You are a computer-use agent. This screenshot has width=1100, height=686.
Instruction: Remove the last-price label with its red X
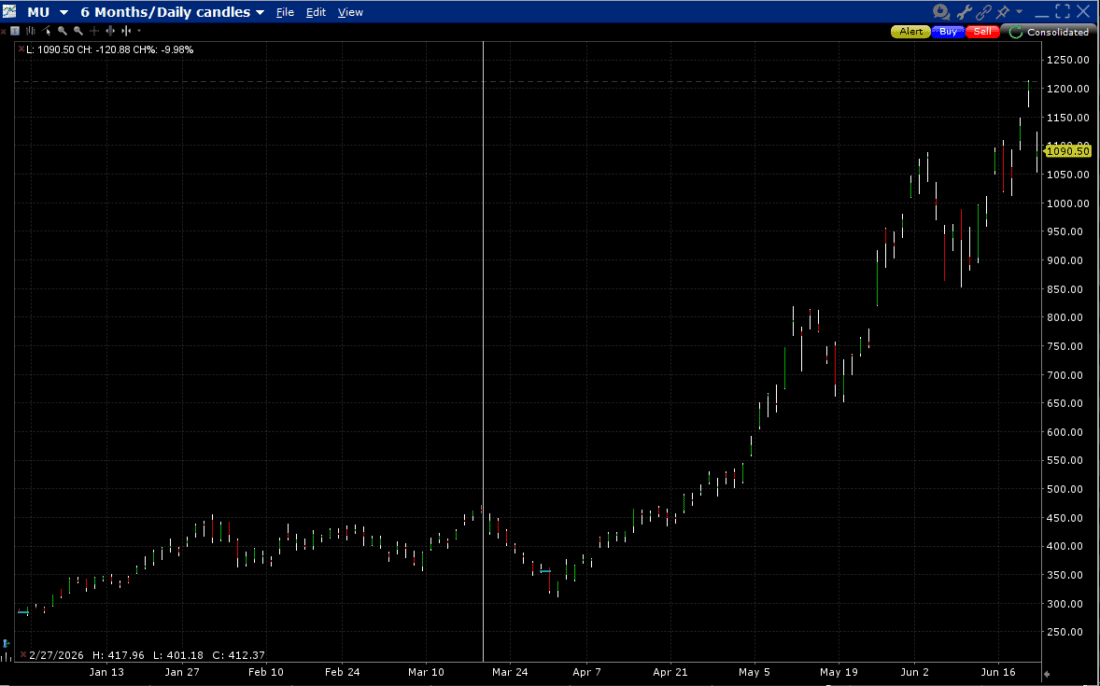[22, 50]
